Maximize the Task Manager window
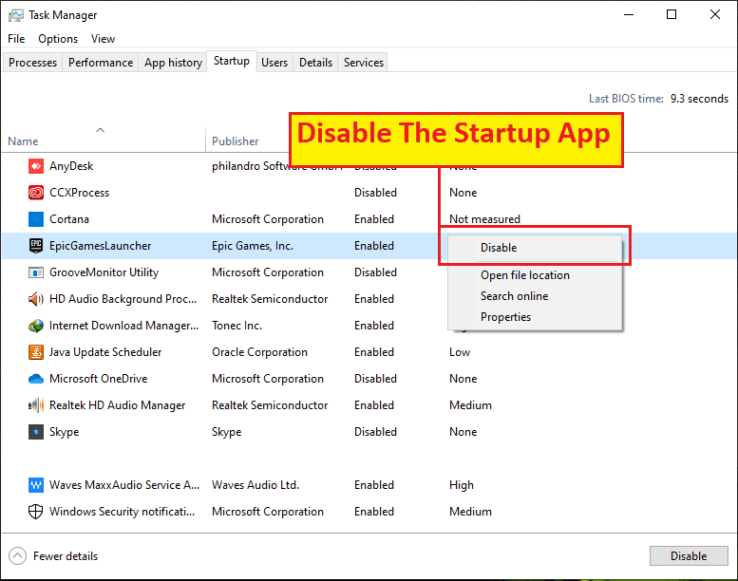 click(672, 15)
